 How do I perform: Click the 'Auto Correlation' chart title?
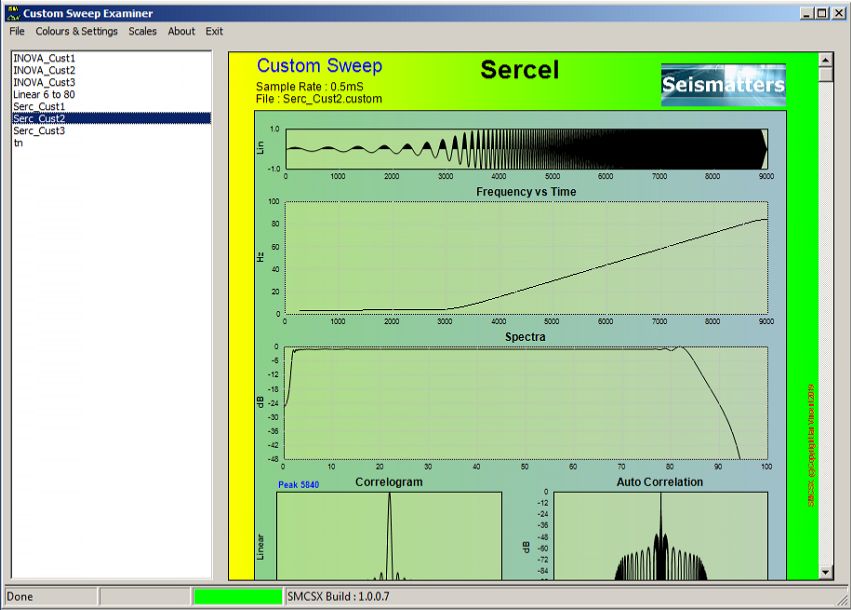click(659, 482)
